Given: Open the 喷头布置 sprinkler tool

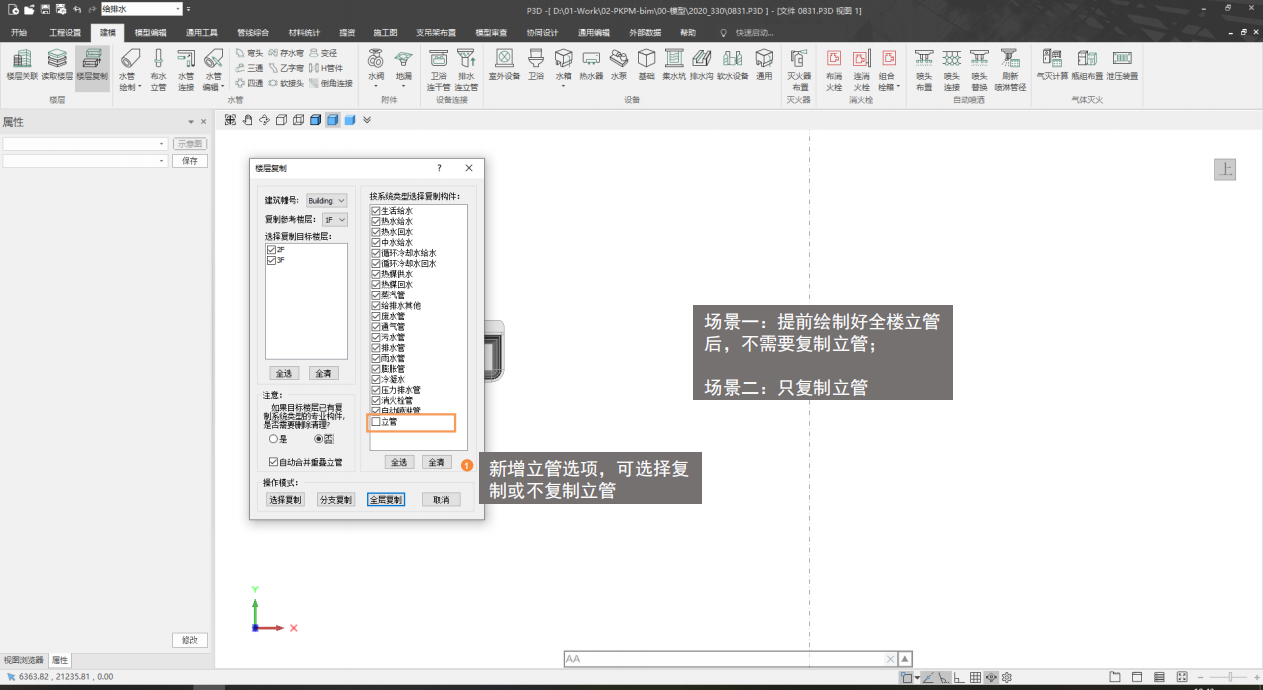Looking at the screenshot, I should click(x=924, y=68).
